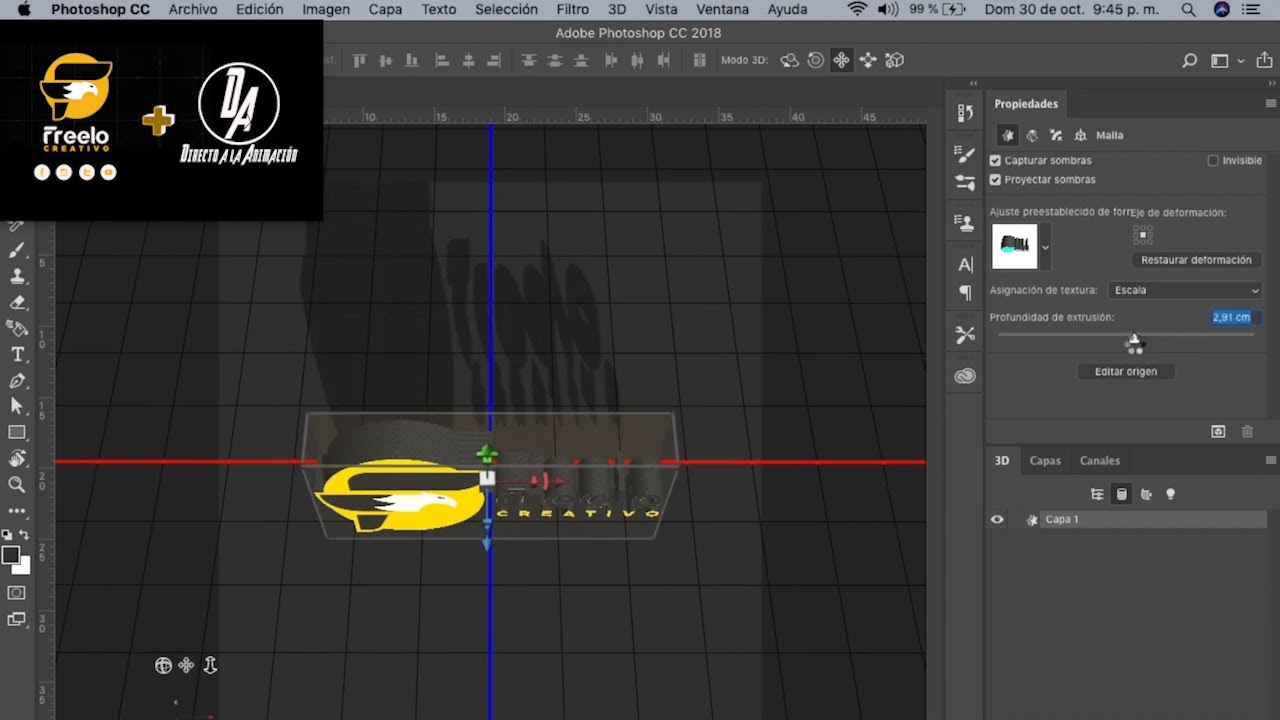1280x720 pixels.
Task: Click the shape preset thumbnail
Action: 1014,246
